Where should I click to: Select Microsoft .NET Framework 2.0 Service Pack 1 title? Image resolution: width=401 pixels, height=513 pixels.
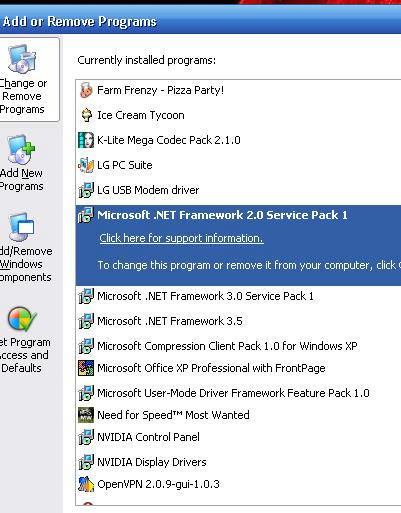(x=222, y=215)
